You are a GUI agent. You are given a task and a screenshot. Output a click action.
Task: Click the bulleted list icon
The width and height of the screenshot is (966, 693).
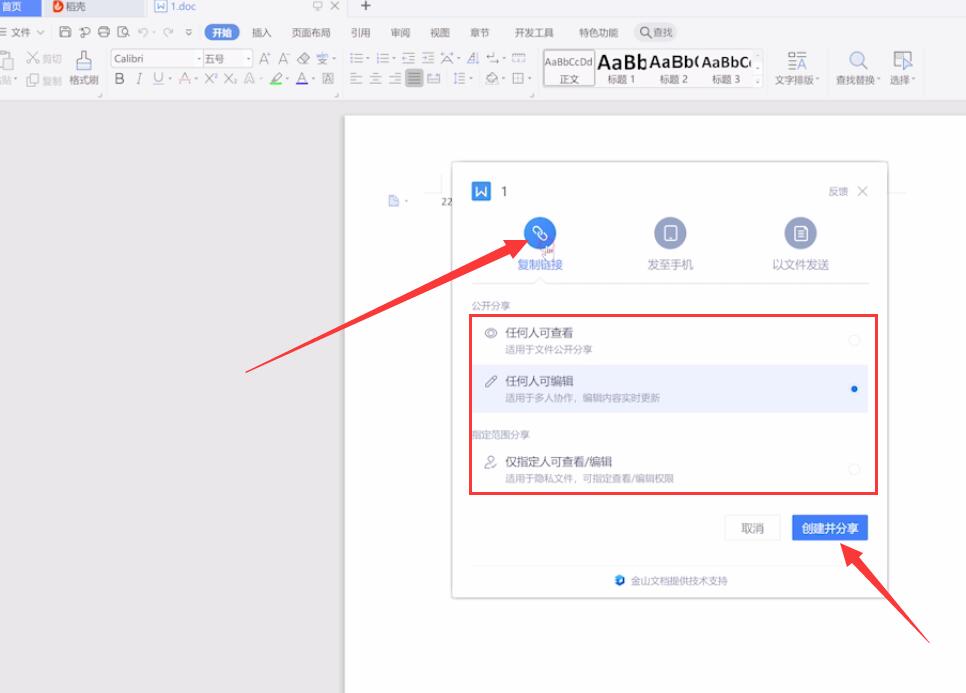[x=356, y=59]
